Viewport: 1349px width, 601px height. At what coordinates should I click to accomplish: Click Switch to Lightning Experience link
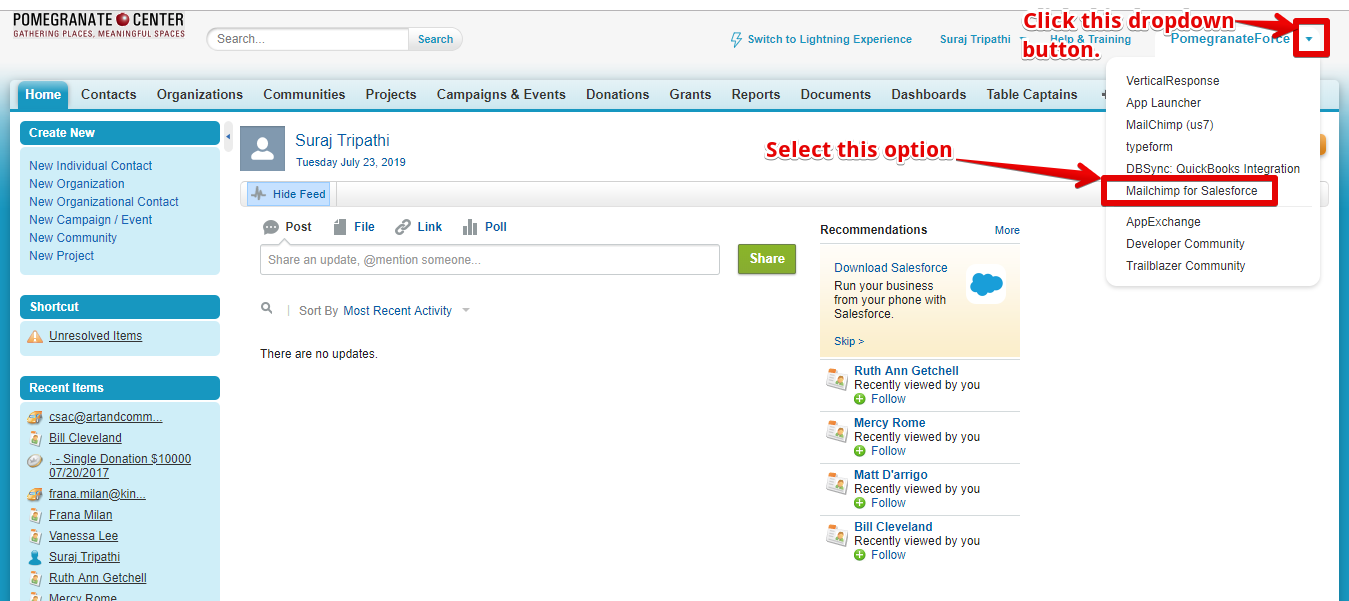(830, 39)
